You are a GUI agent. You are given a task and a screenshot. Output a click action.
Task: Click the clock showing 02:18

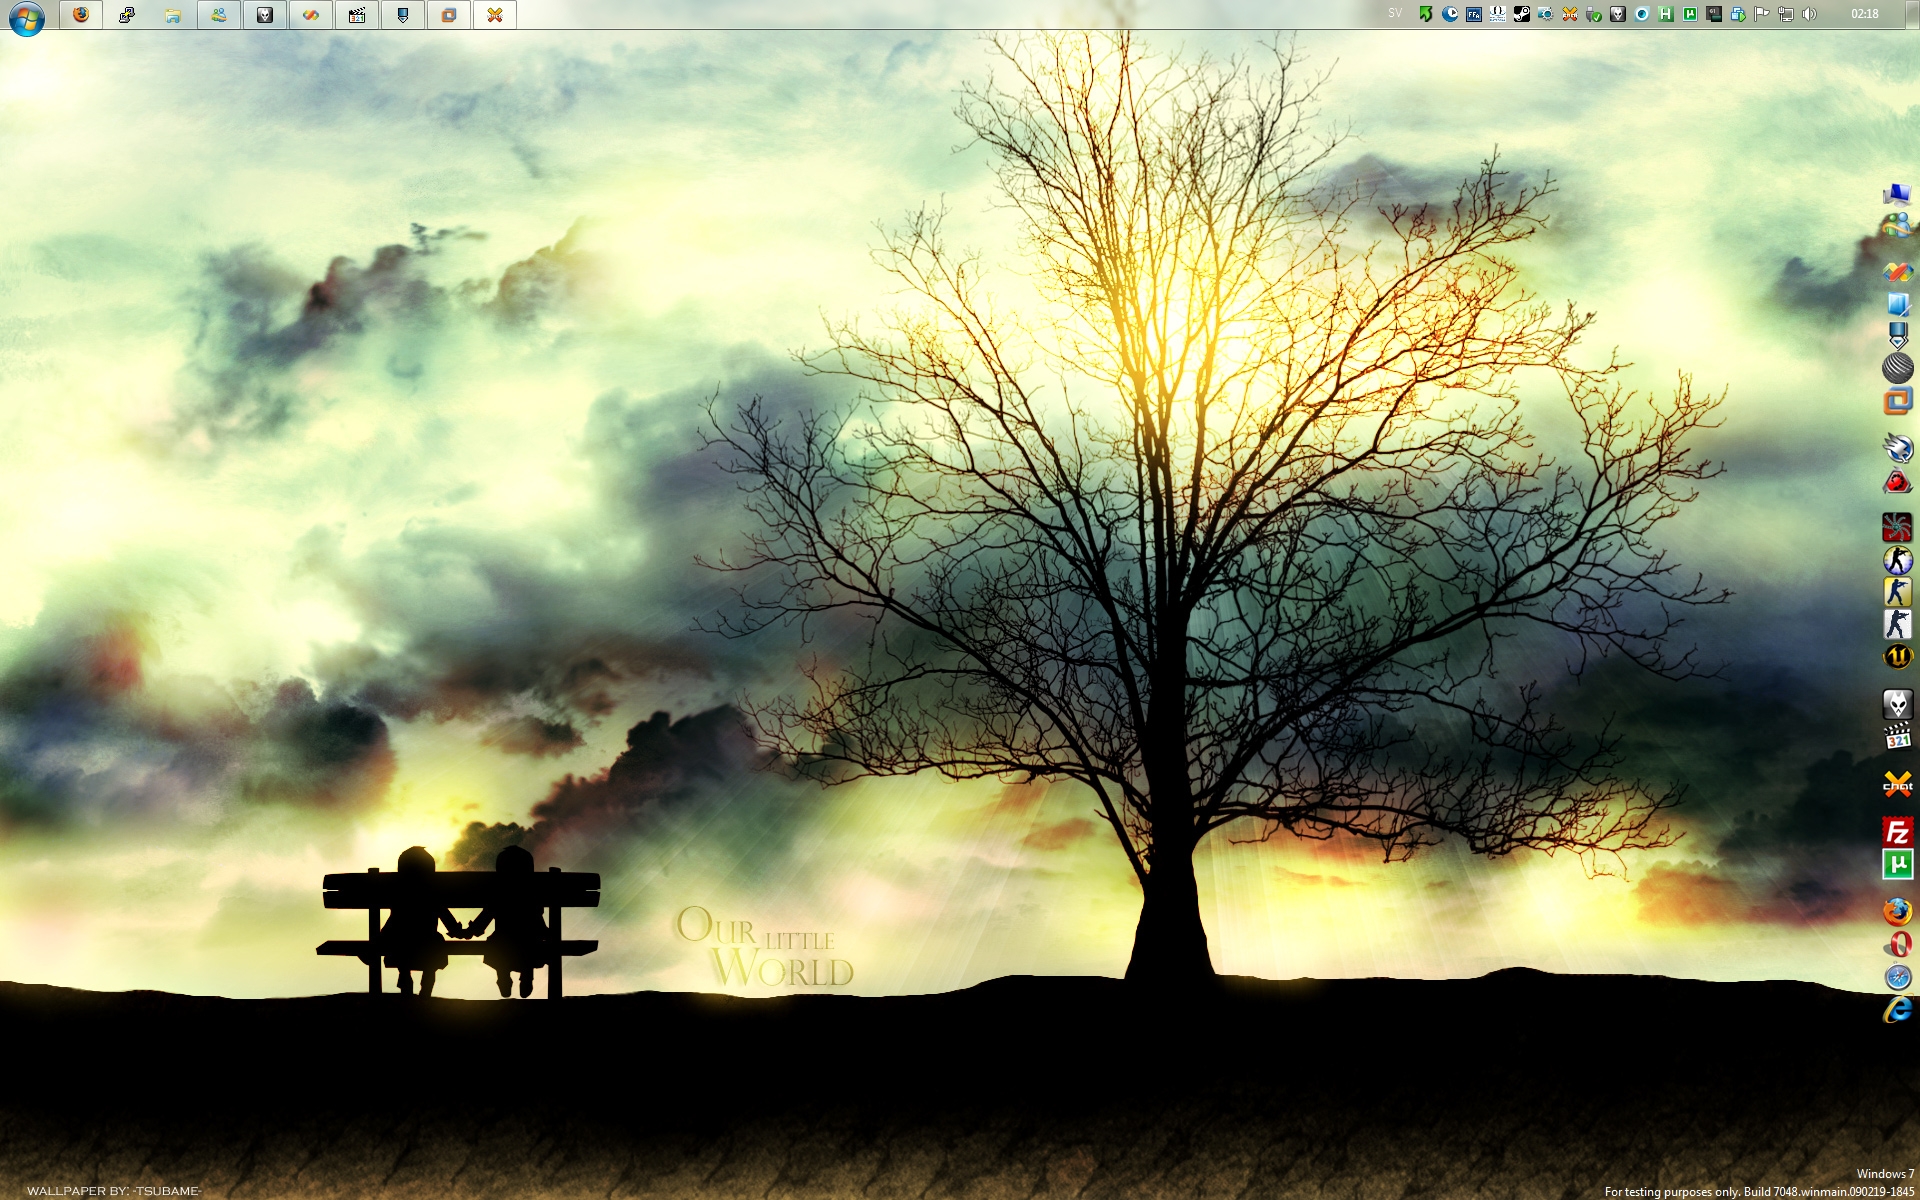coord(1864,14)
